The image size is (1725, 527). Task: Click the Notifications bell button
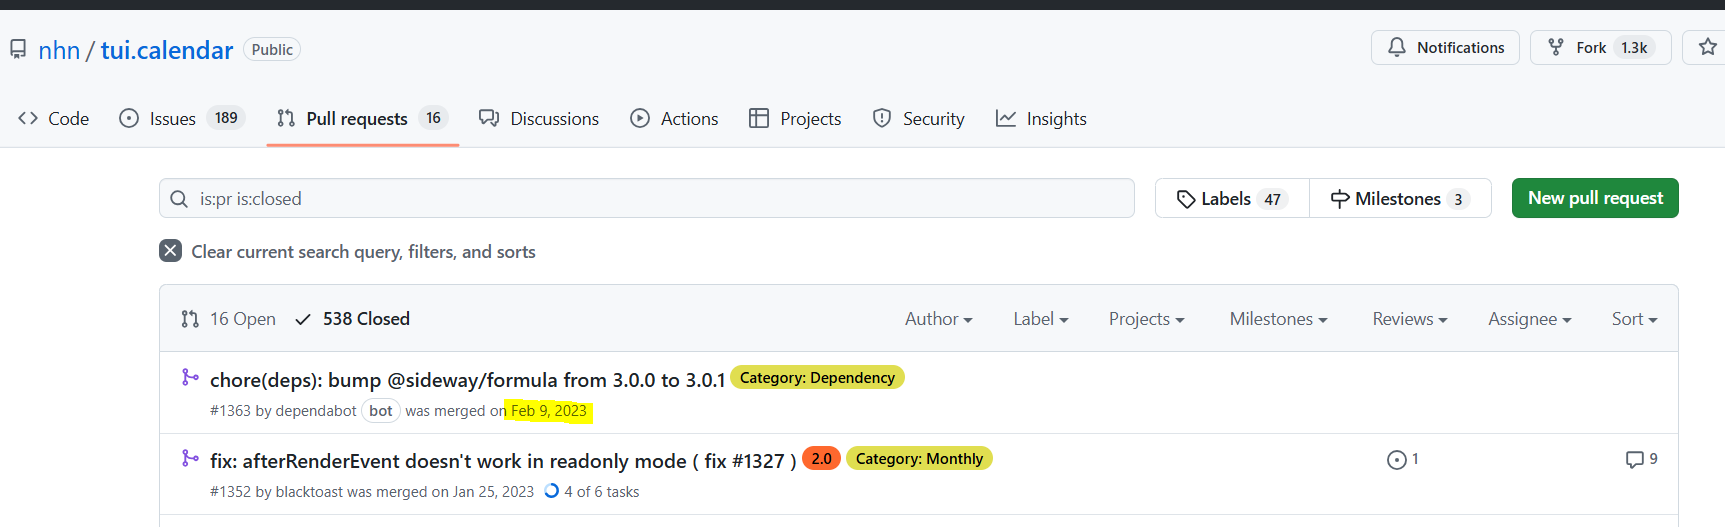coord(1445,48)
